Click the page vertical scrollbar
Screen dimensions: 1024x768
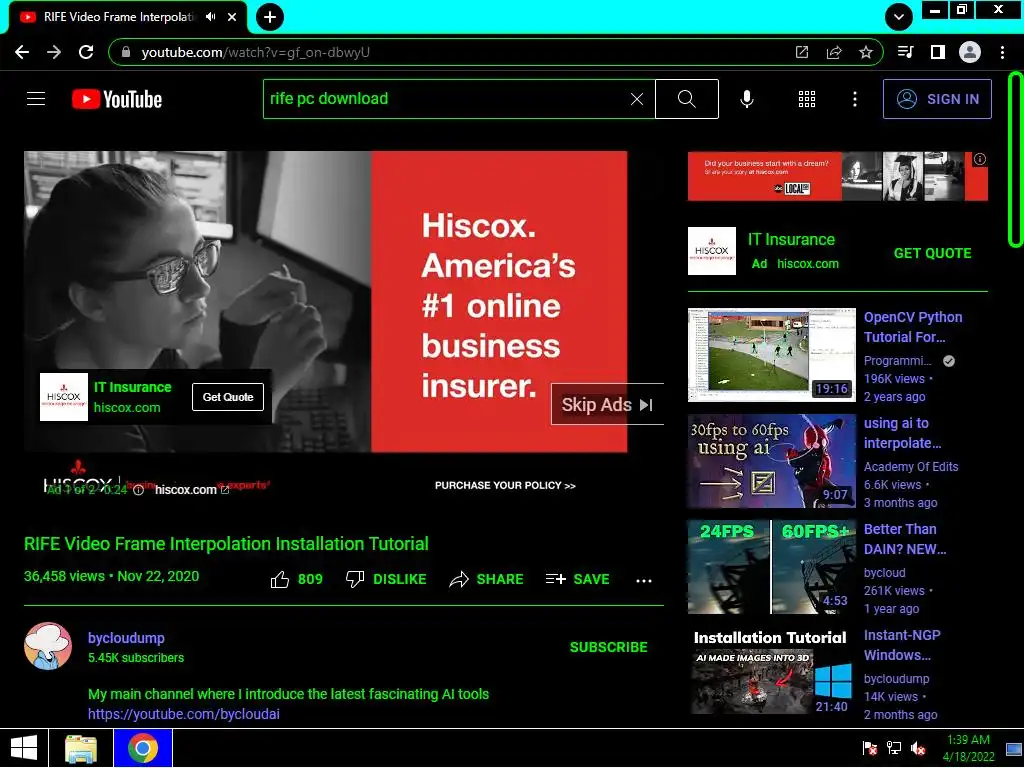point(1015,160)
